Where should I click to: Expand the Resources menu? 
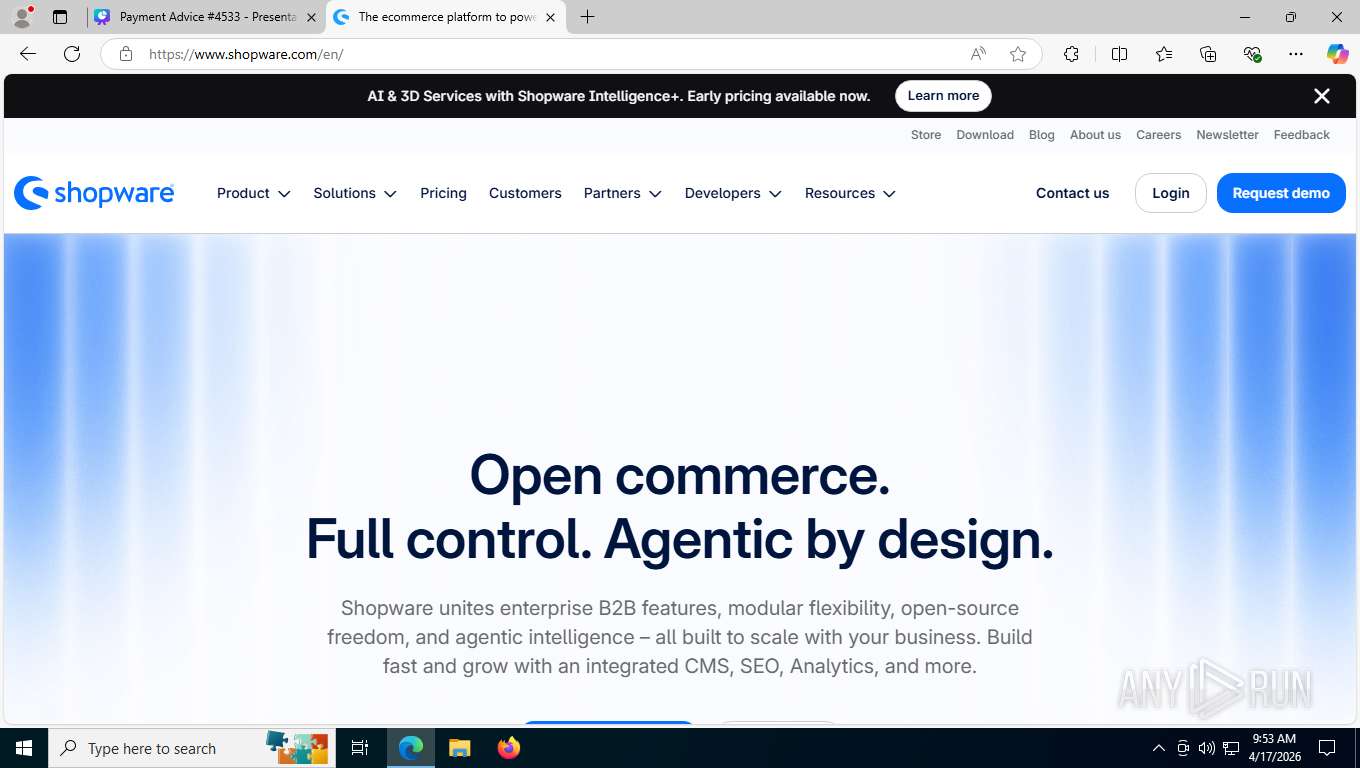(850, 193)
